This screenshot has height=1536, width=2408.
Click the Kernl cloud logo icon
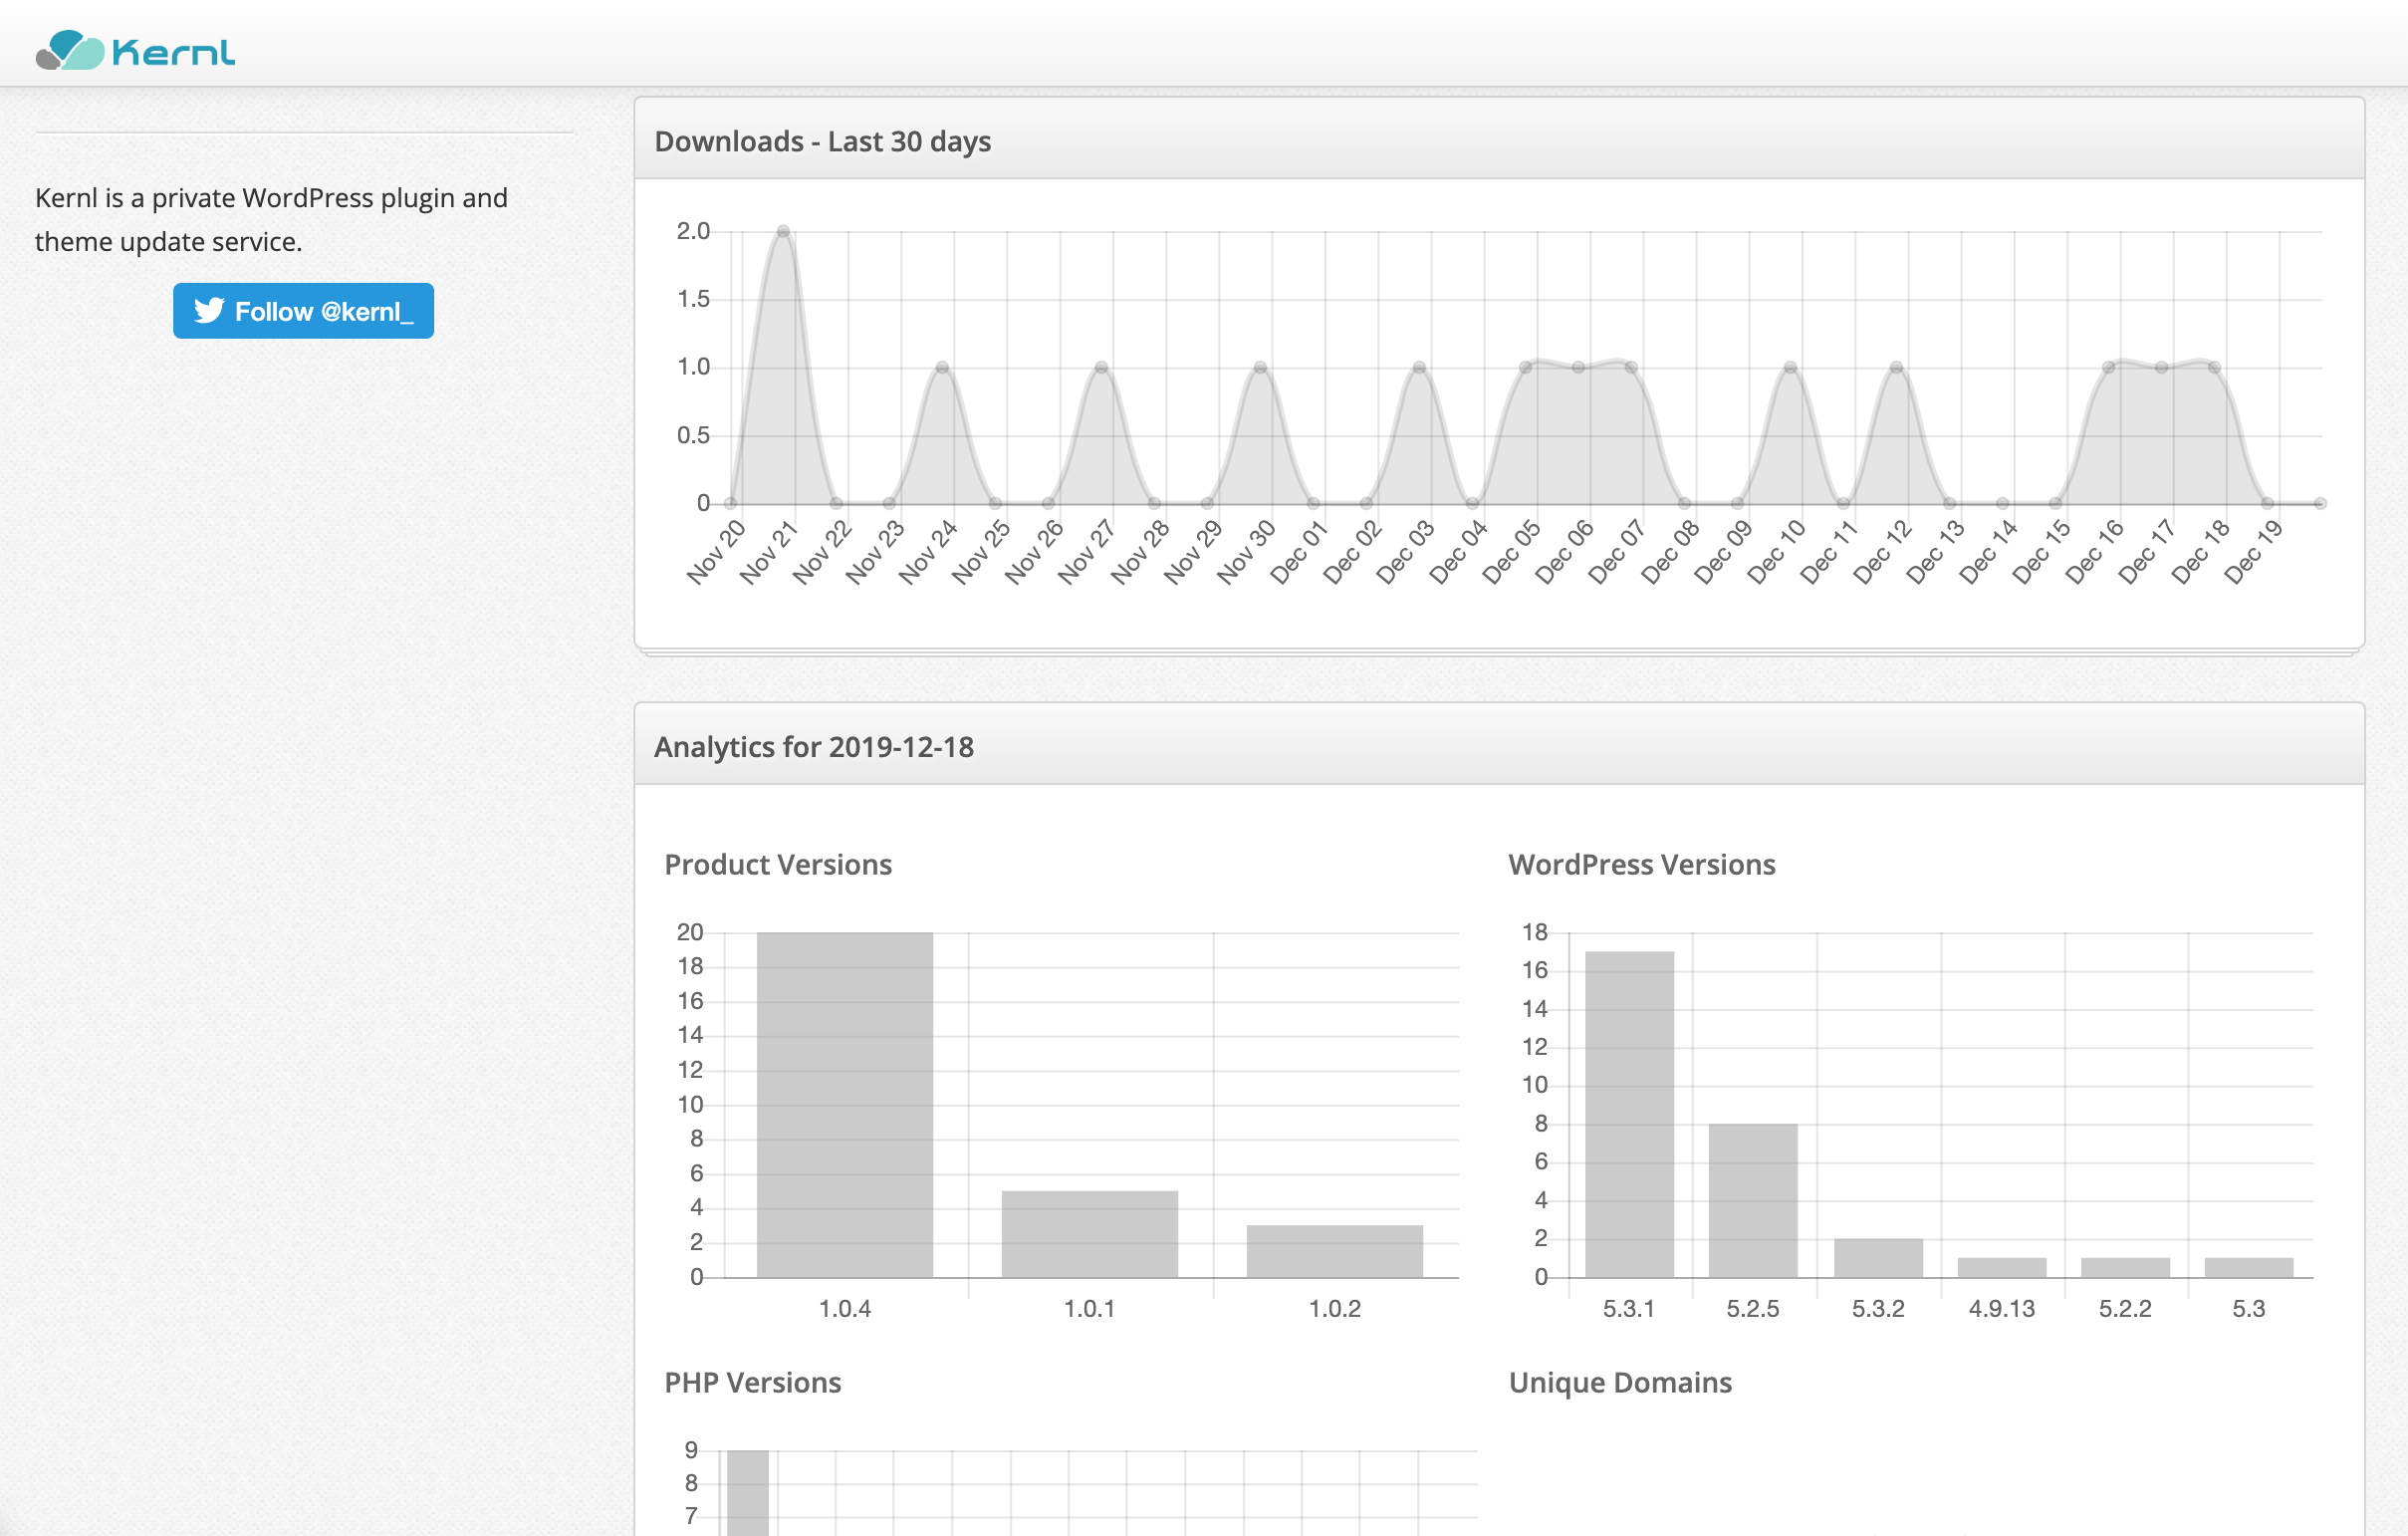coord(70,50)
